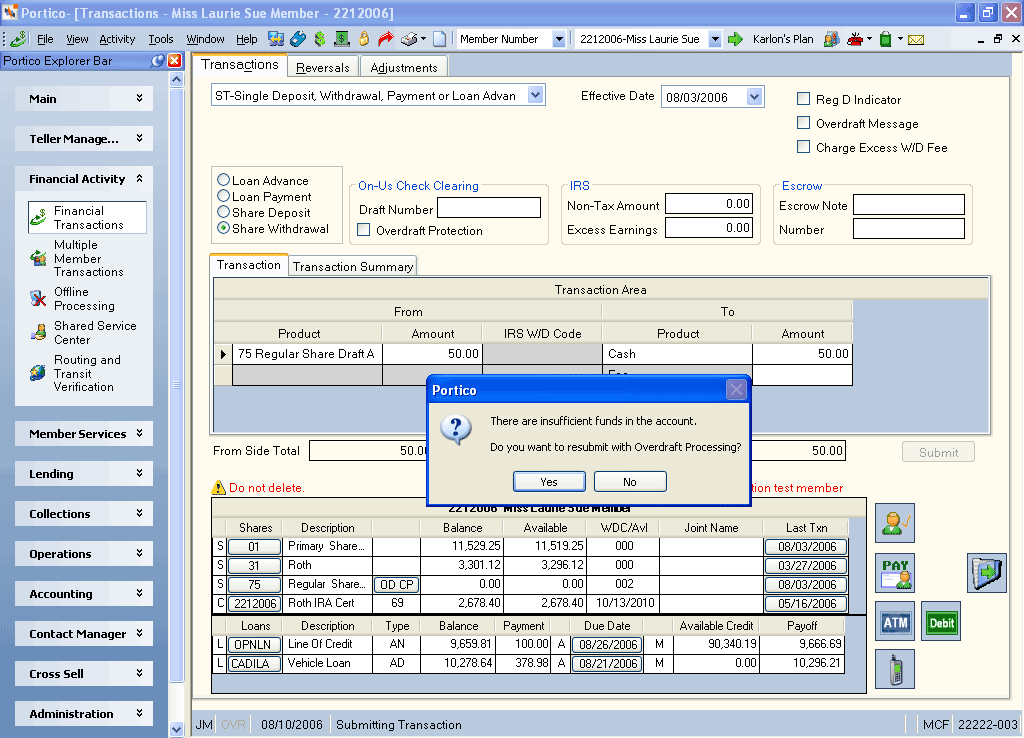The image size is (1024, 738).
Task: Expand the Lending section
Action: (84, 473)
